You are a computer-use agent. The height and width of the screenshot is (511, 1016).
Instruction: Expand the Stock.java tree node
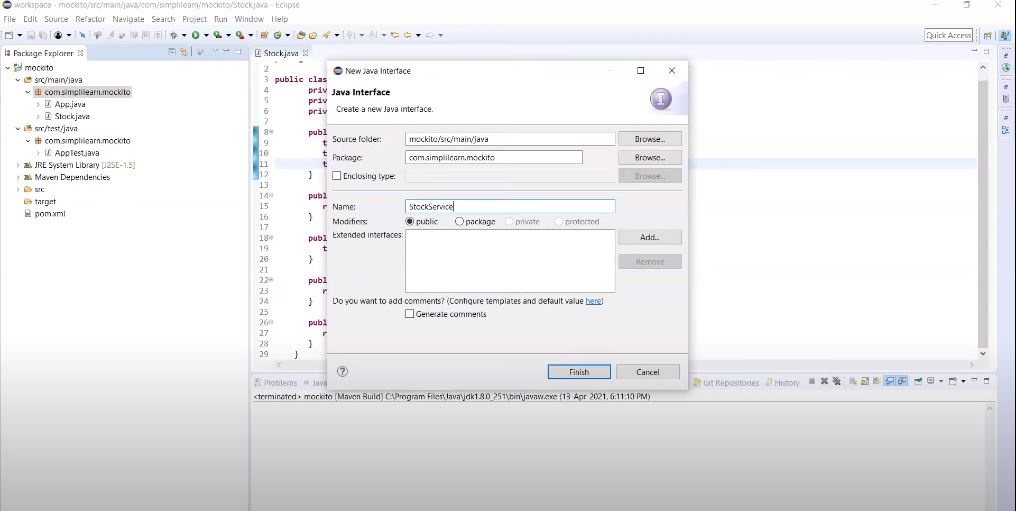click(x=38, y=117)
